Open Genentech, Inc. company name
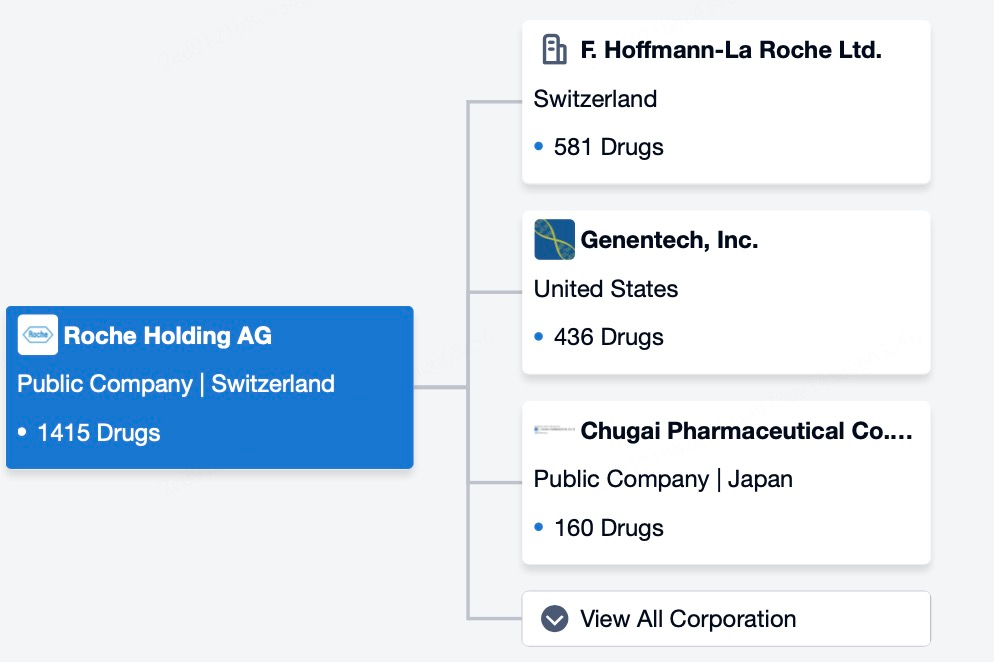Screen dimensions: 994x662 [669, 240]
